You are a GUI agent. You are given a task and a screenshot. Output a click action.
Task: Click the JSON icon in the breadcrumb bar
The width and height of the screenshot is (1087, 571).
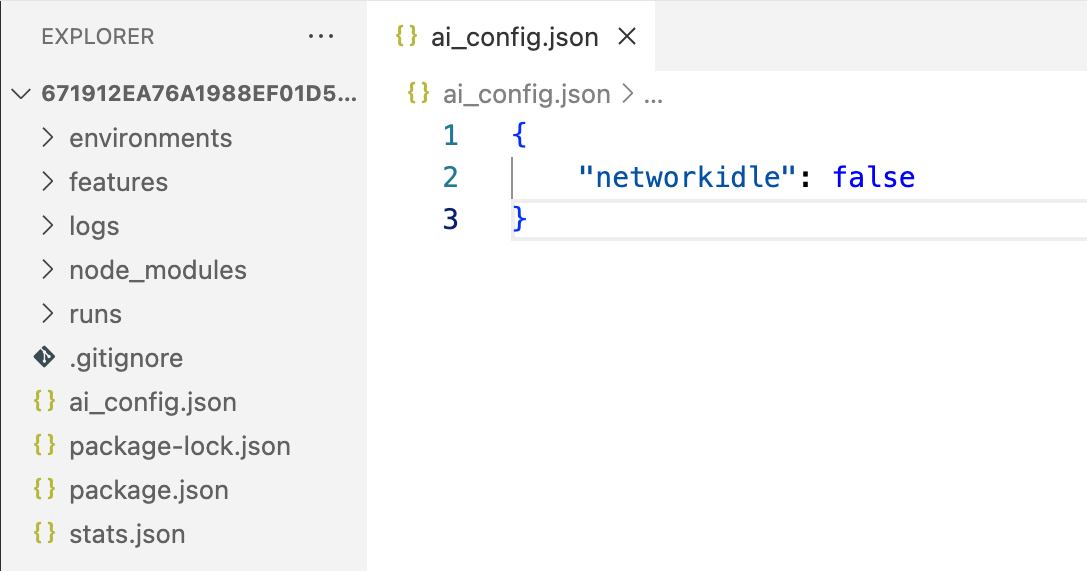[419, 93]
